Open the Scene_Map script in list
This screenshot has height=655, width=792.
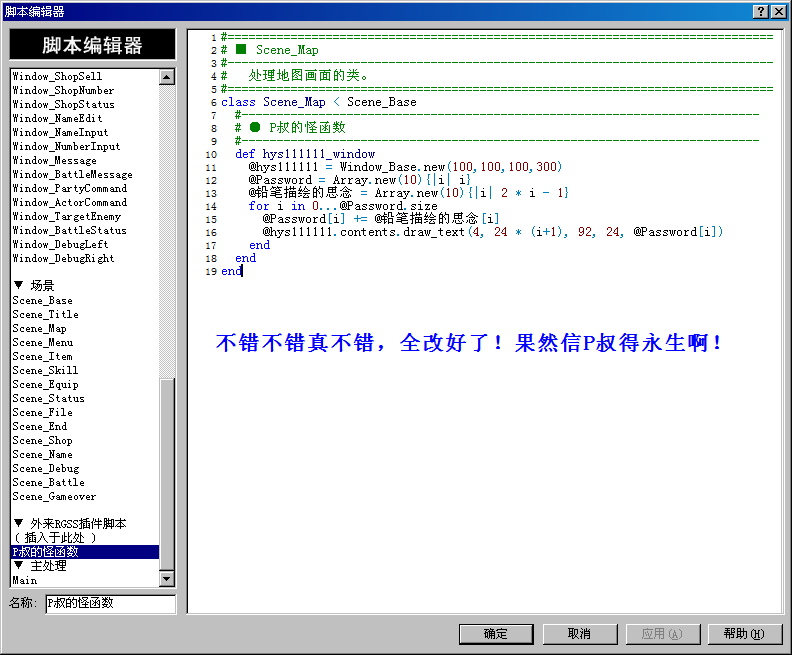pos(39,329)
